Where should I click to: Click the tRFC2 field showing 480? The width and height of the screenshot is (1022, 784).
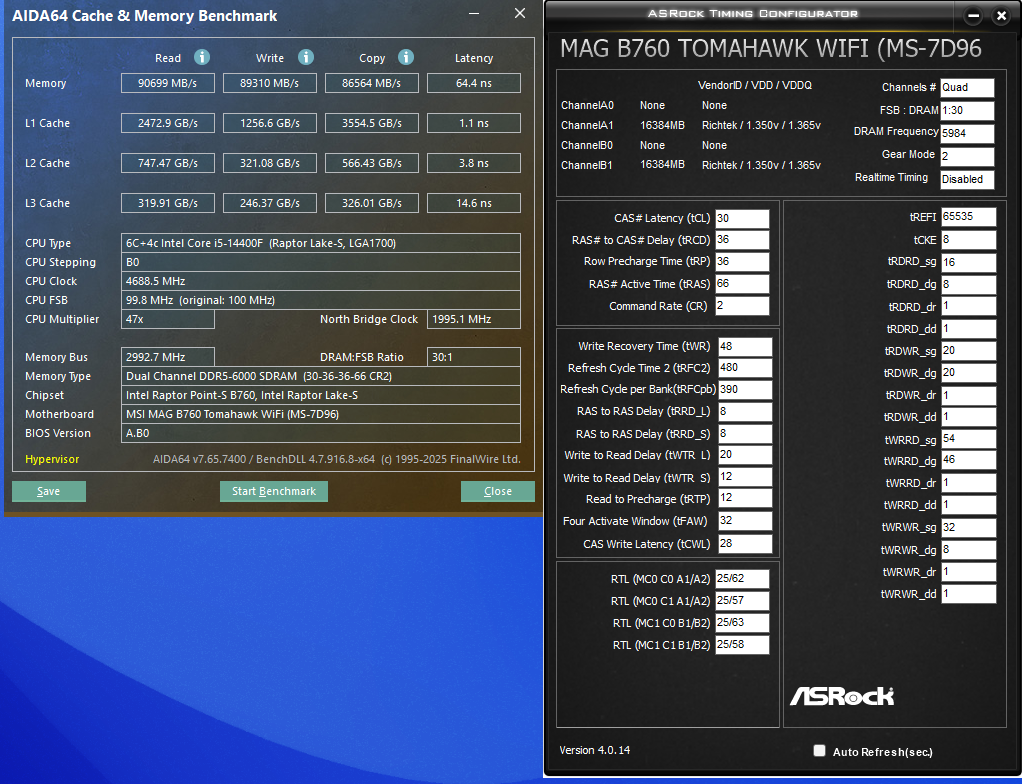coord(745,368)
